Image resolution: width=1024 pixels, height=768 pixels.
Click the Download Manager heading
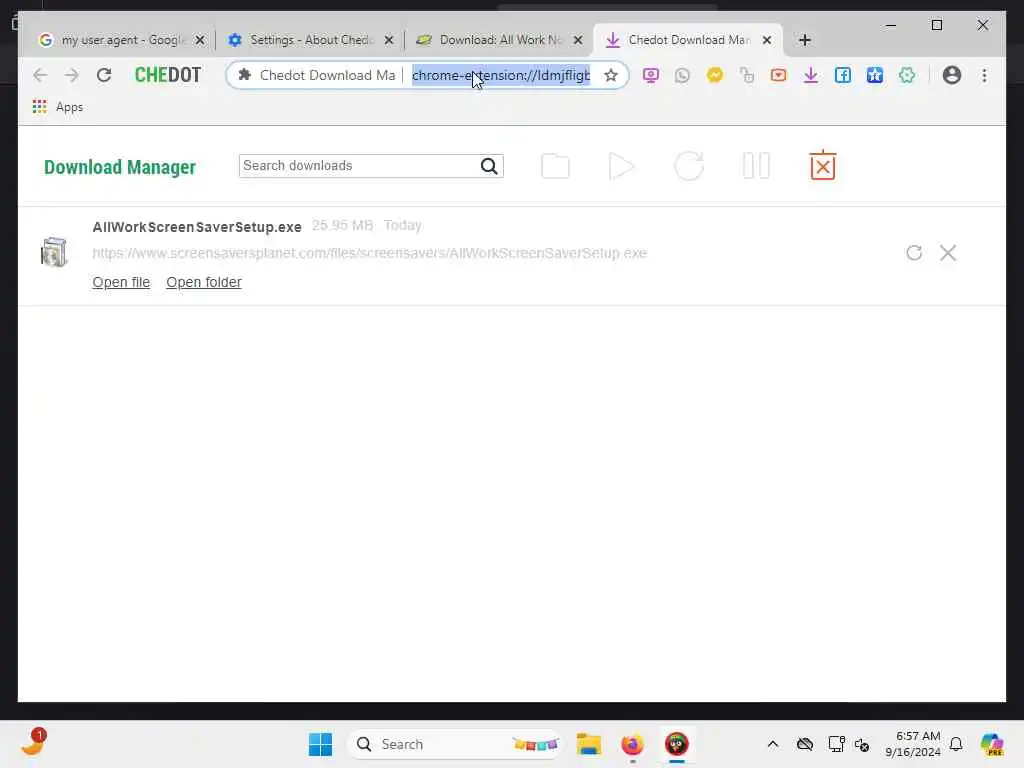120,167
